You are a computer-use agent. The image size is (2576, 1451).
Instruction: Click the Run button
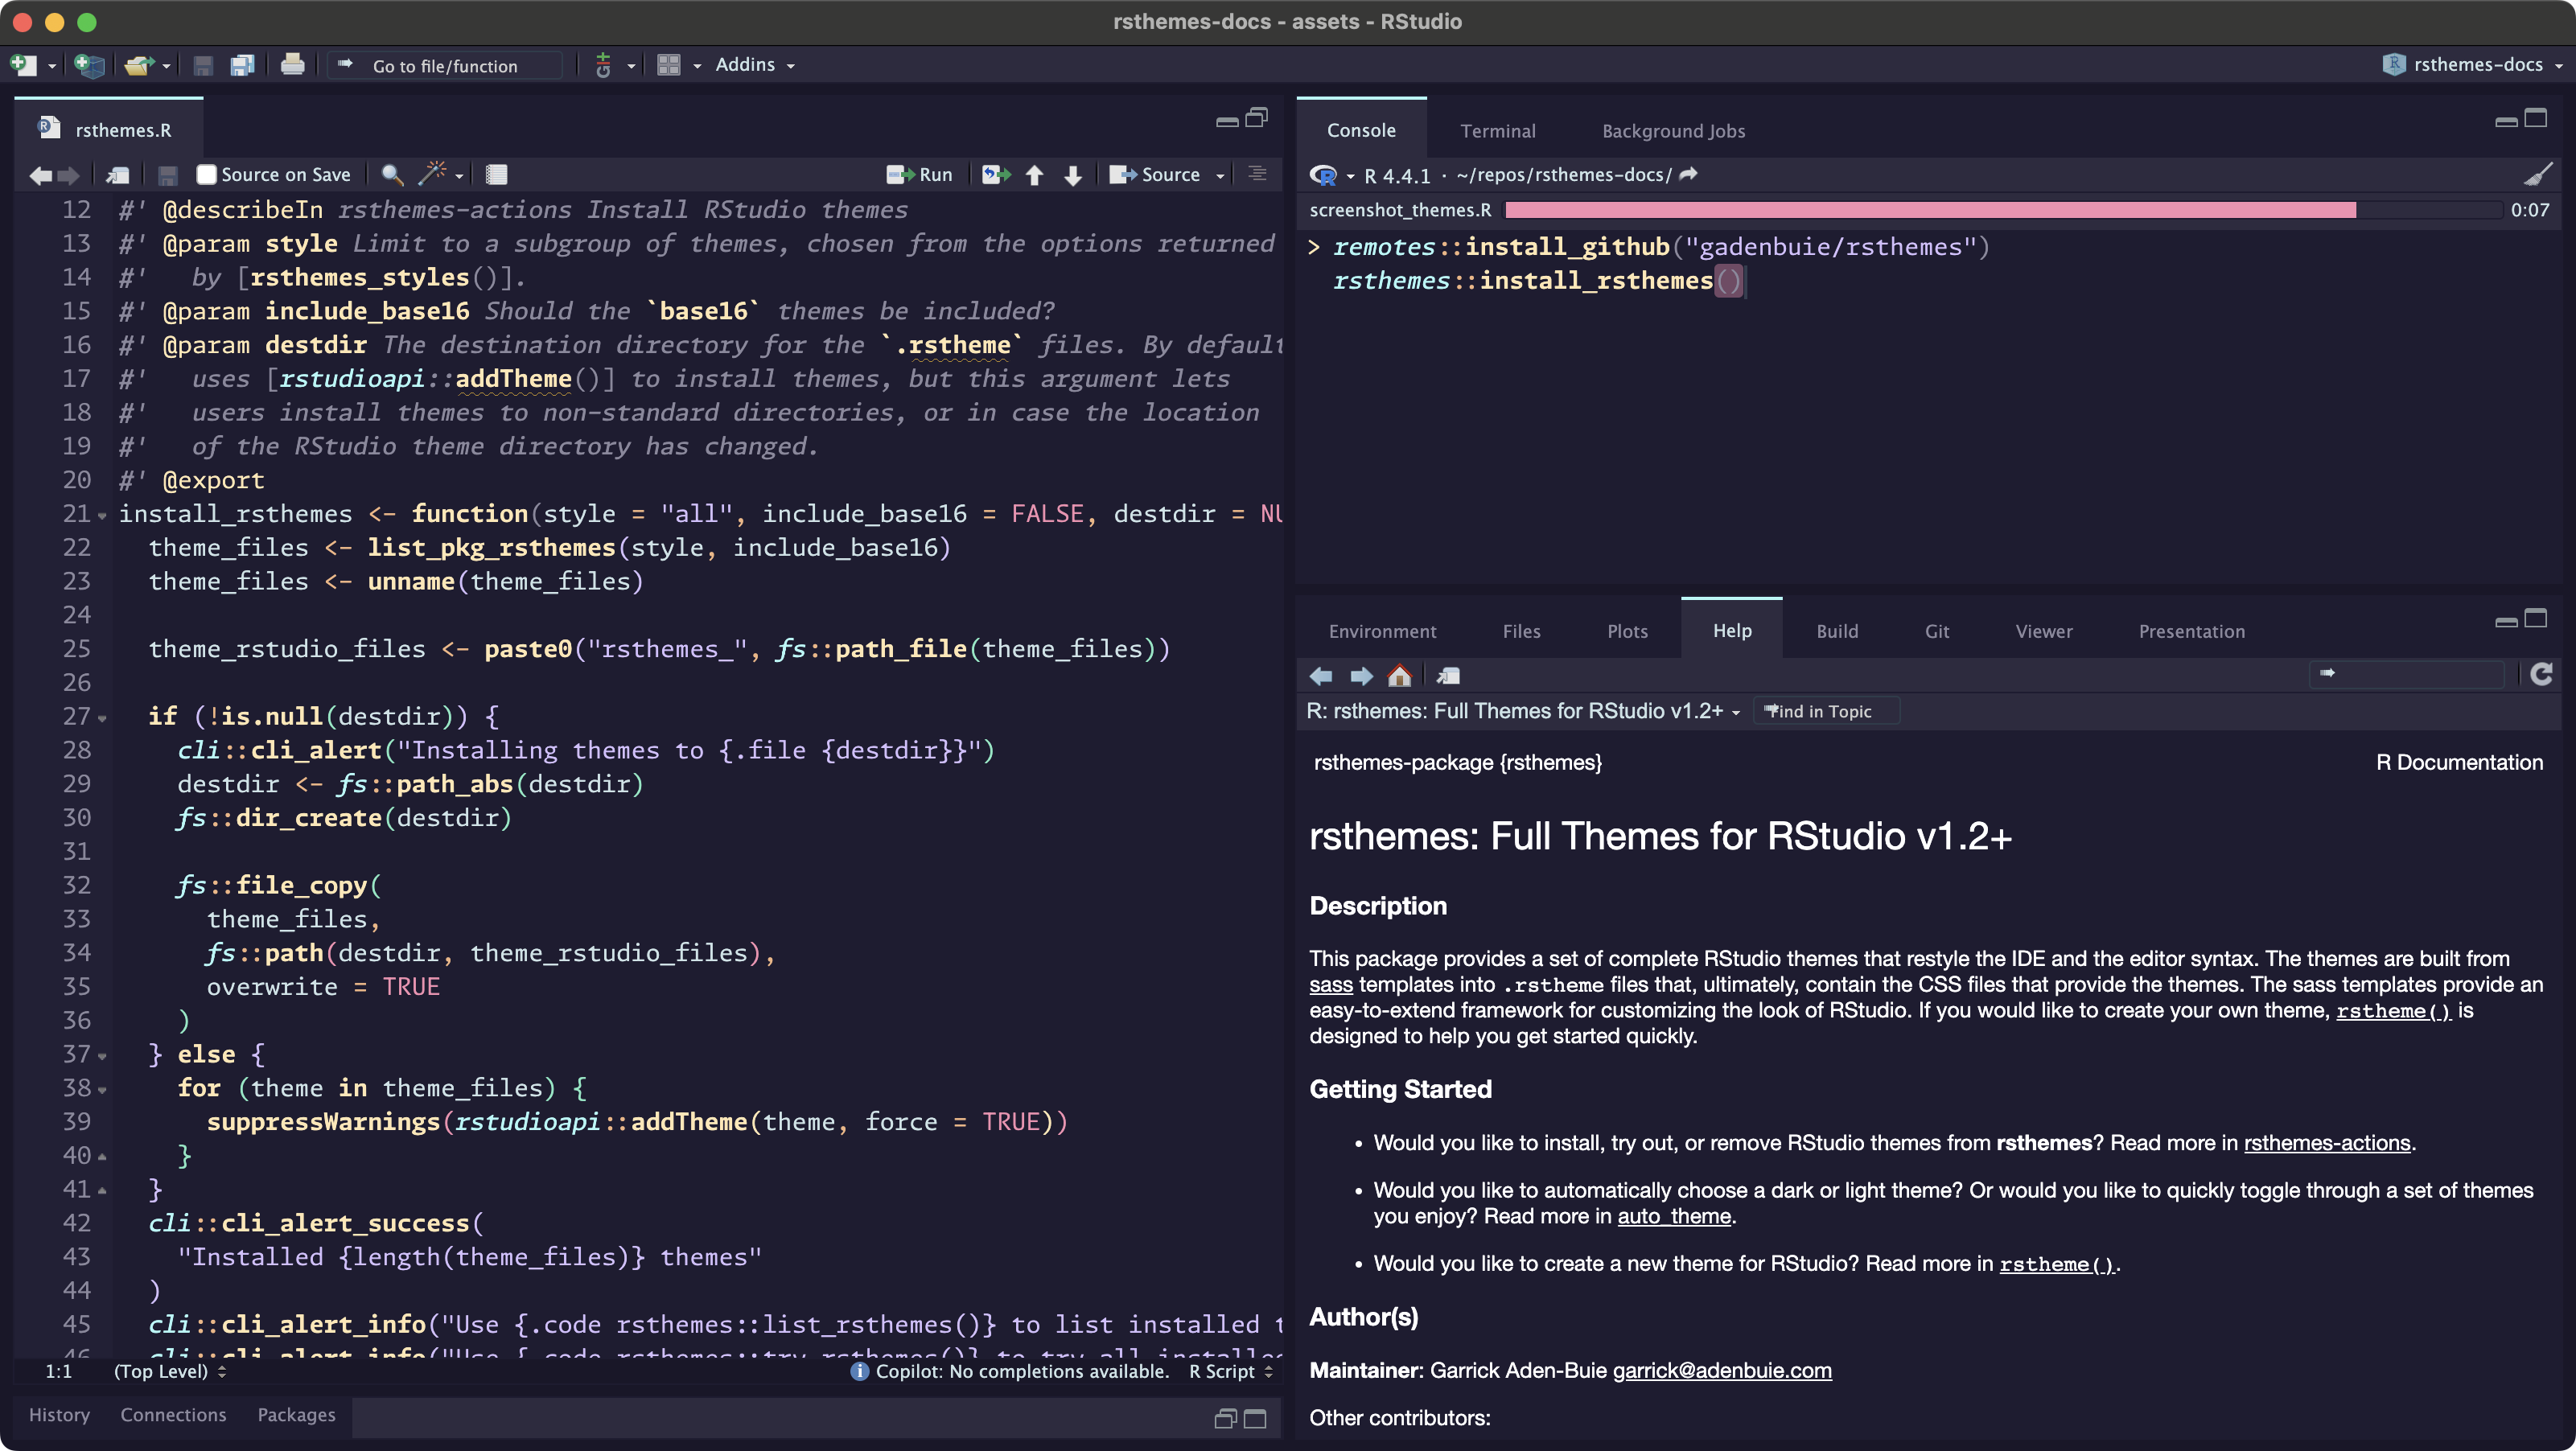(921, 175)
